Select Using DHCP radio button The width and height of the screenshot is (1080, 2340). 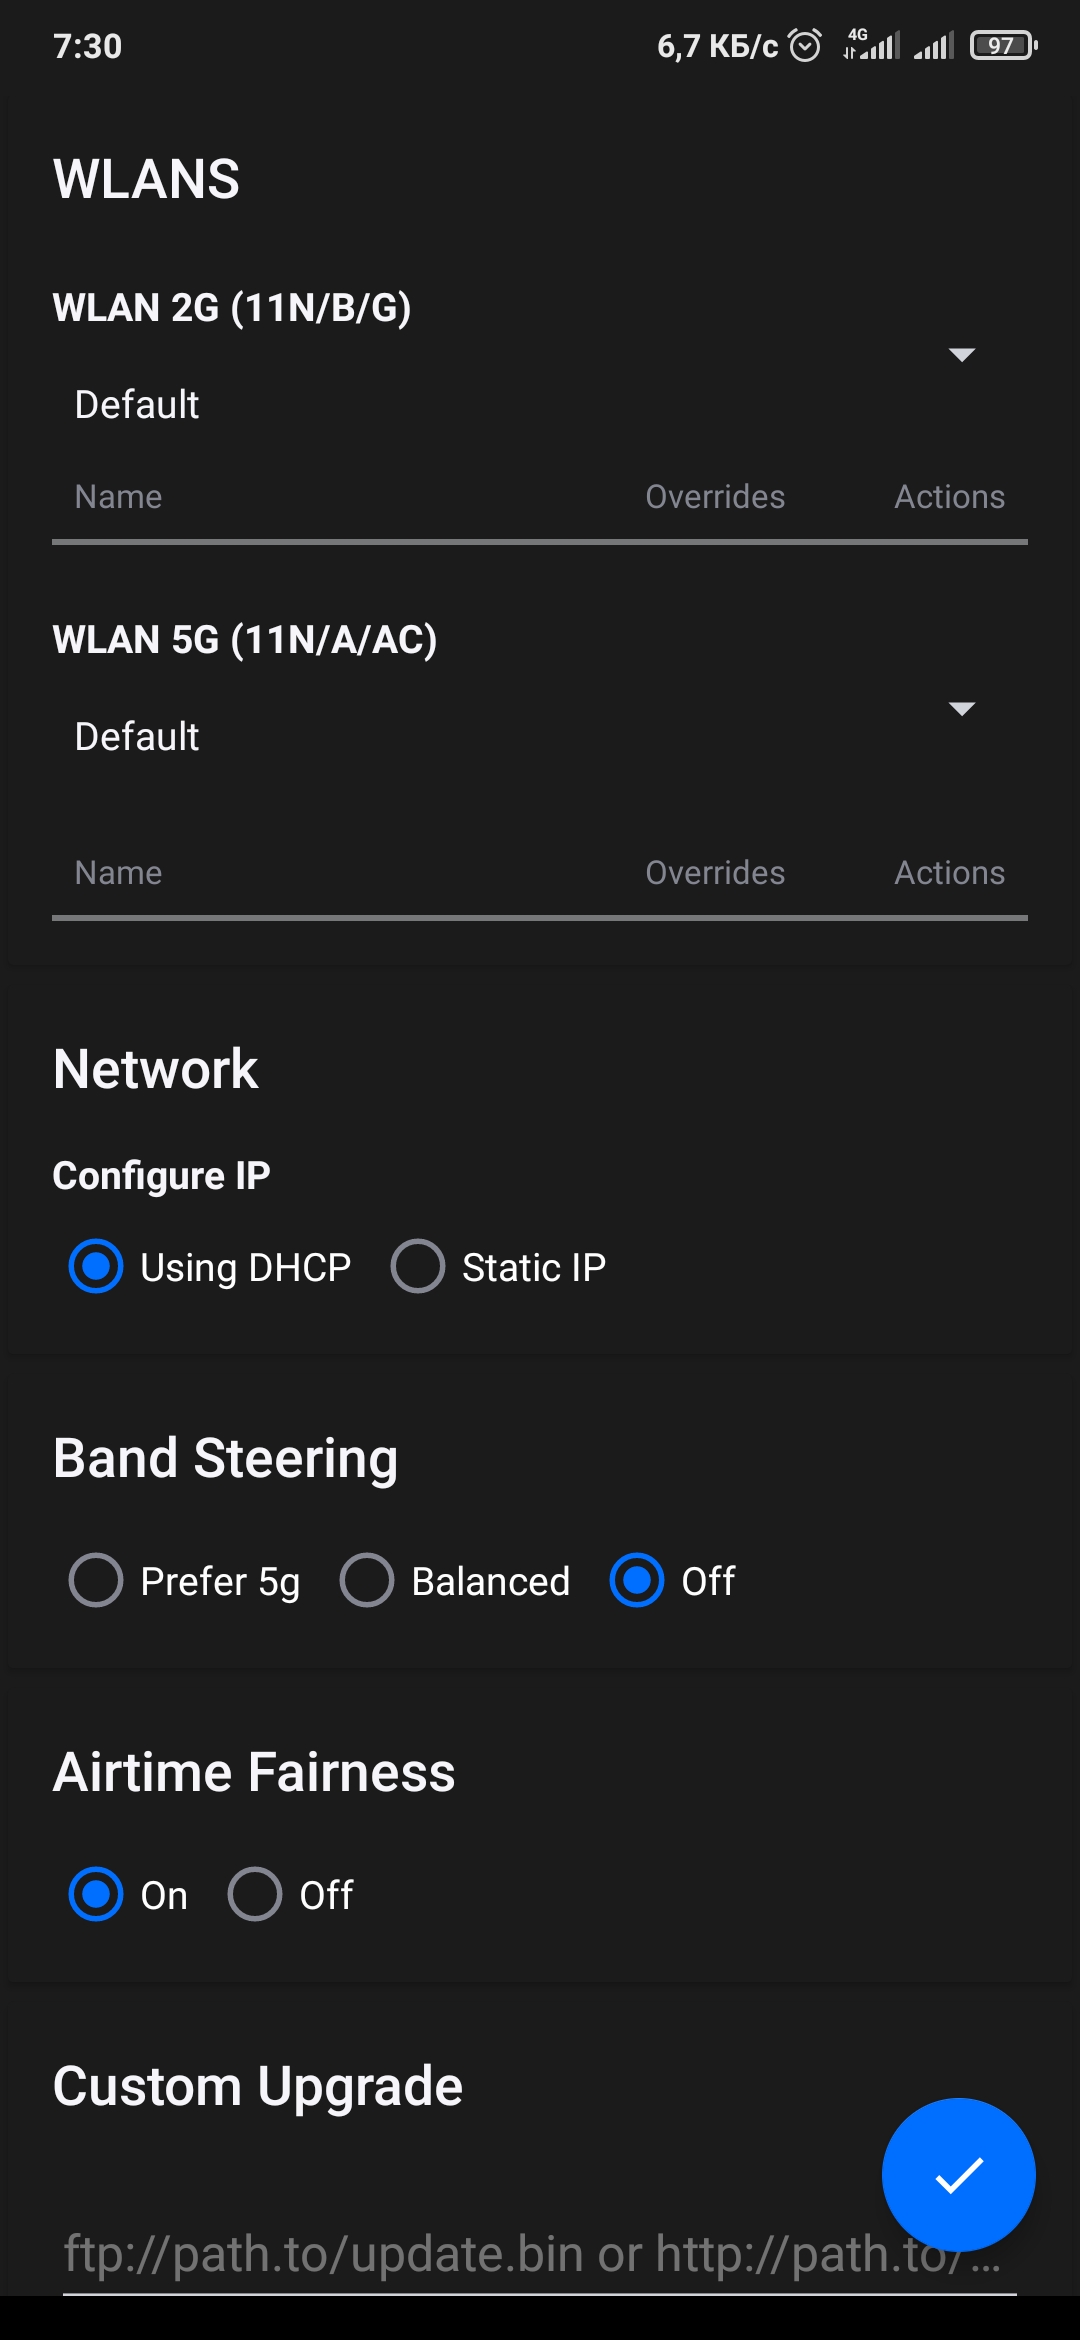(96, 1266)
